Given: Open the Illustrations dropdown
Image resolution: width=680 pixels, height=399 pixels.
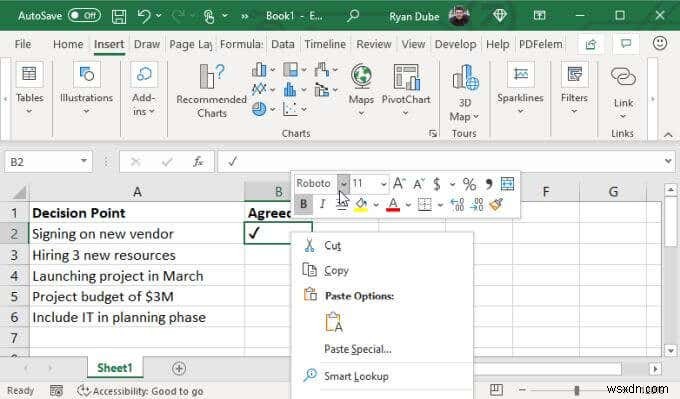Looking at the screenshot, I should [86, 89].
